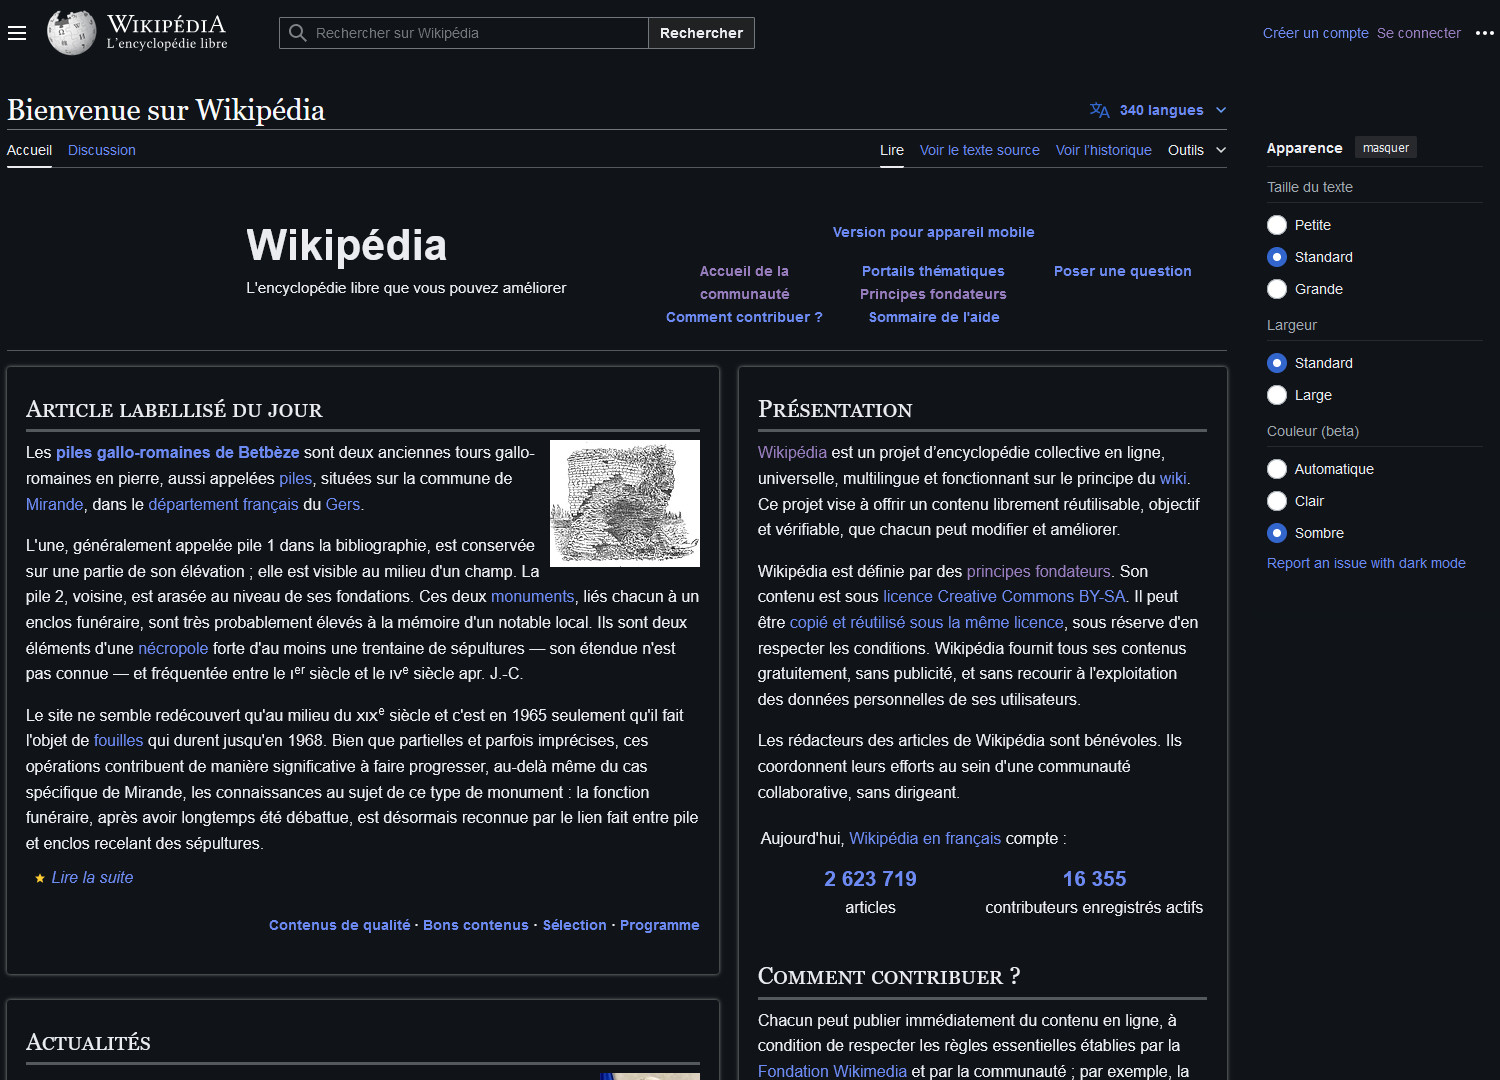The height and width of the screenshot is (1080, 1500).
Task: Select Standard width option
Action: pos(1277,363)
